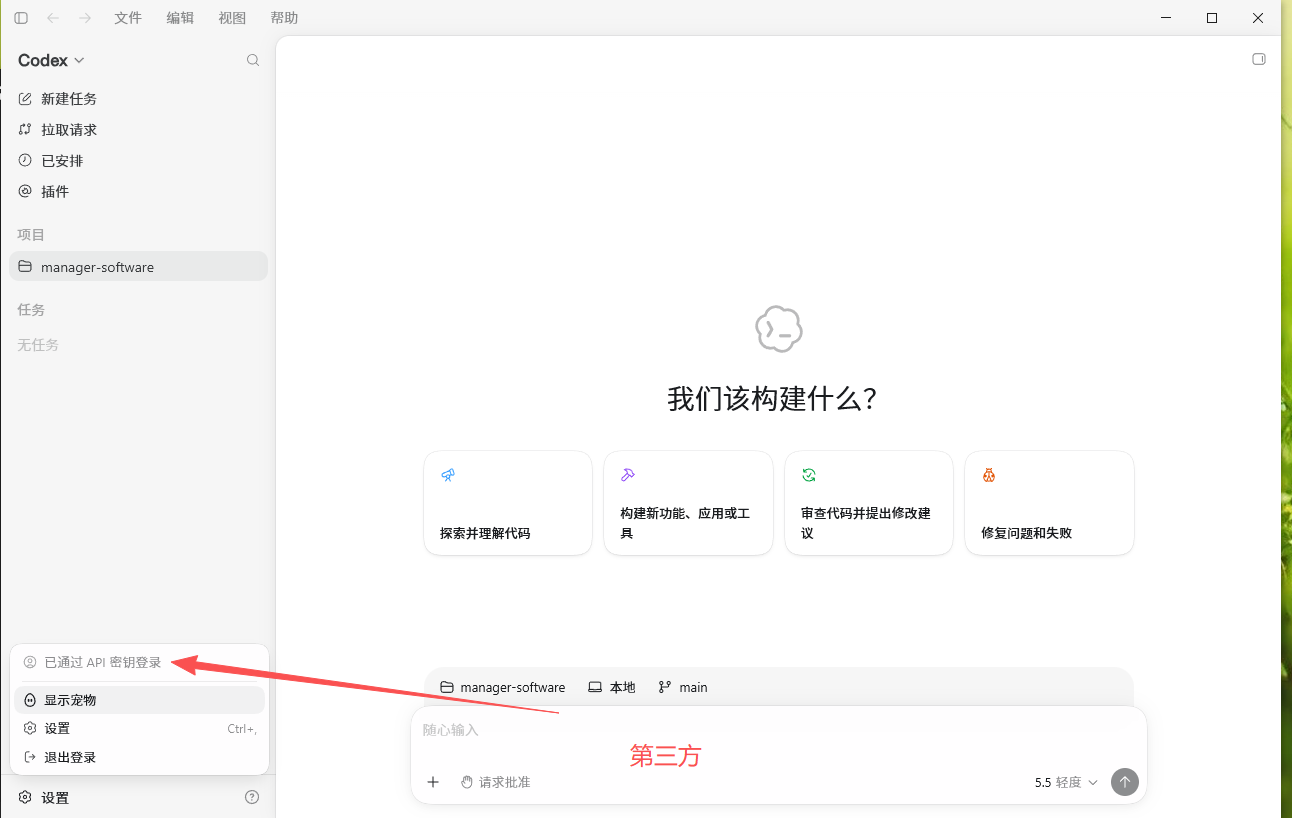Click the telescope icon on explore card
Screen dimensions: 1292x818
pyautogui.click(x=448, y=475)
